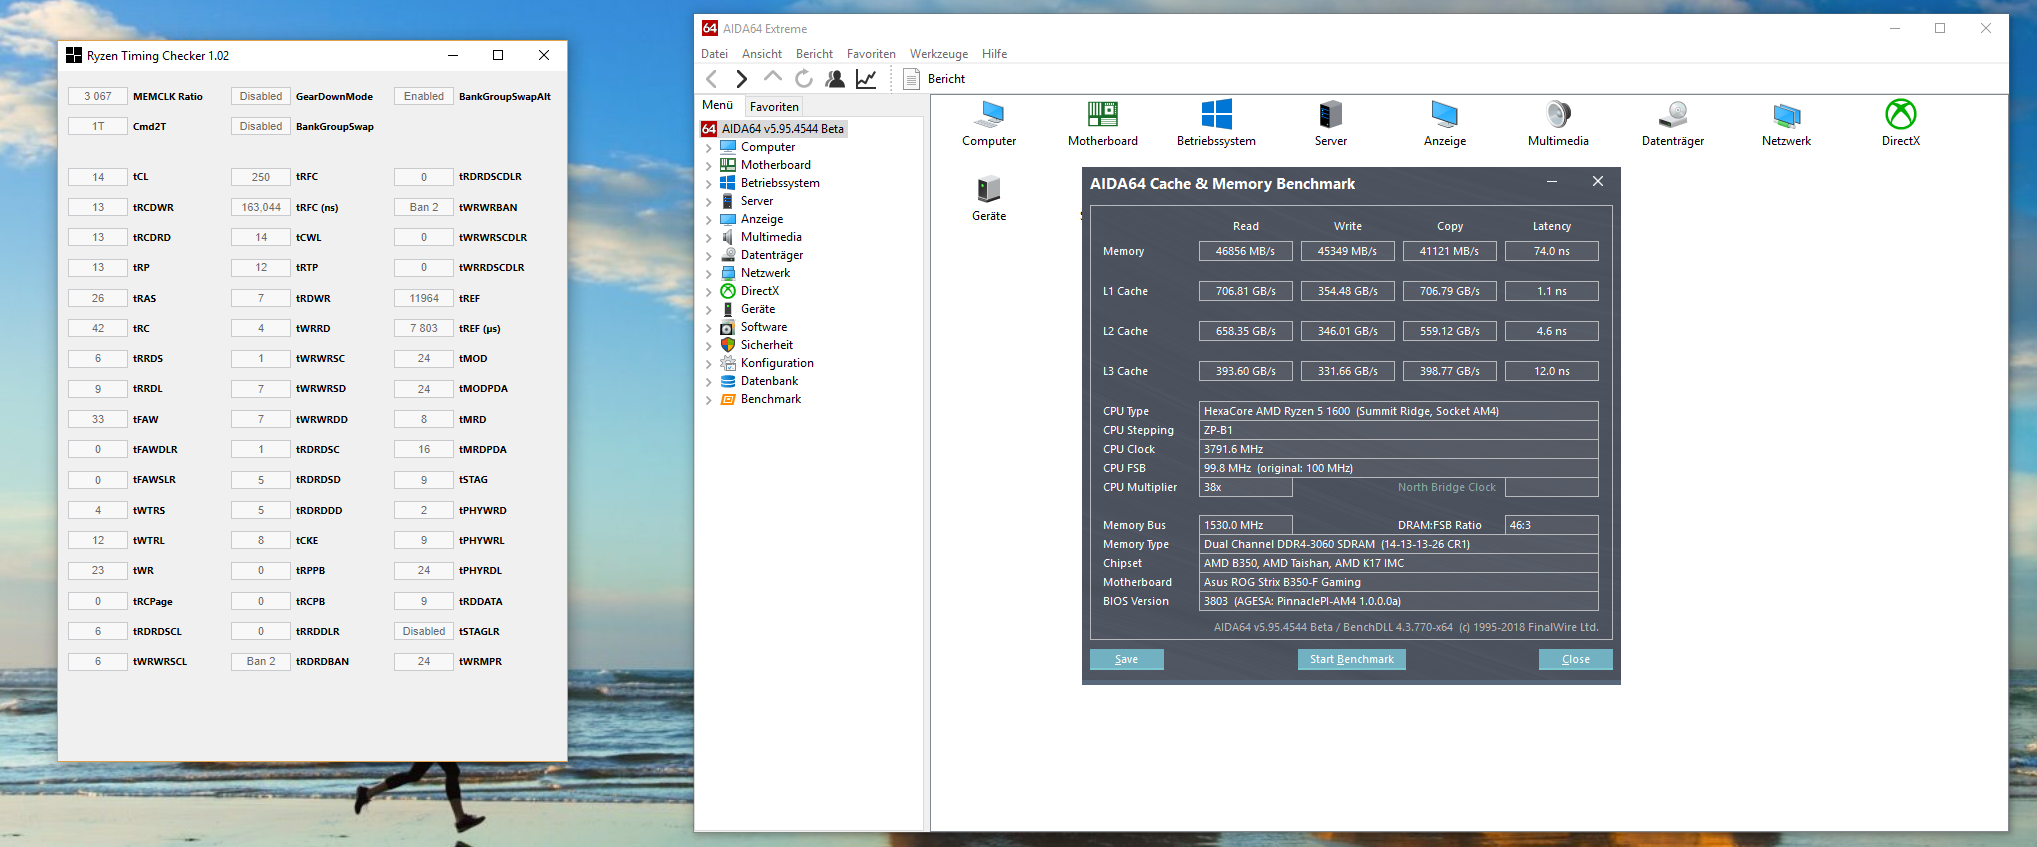This screenshot has height=847, width=2037.
Task: Click the Ryzen Timing Checker title icon
Action: pos(74,55)
